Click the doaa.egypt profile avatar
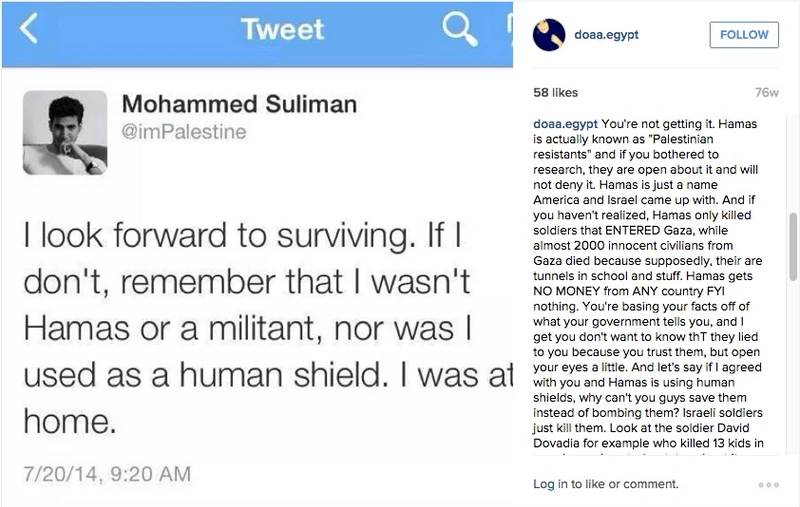 click(549, 35)
